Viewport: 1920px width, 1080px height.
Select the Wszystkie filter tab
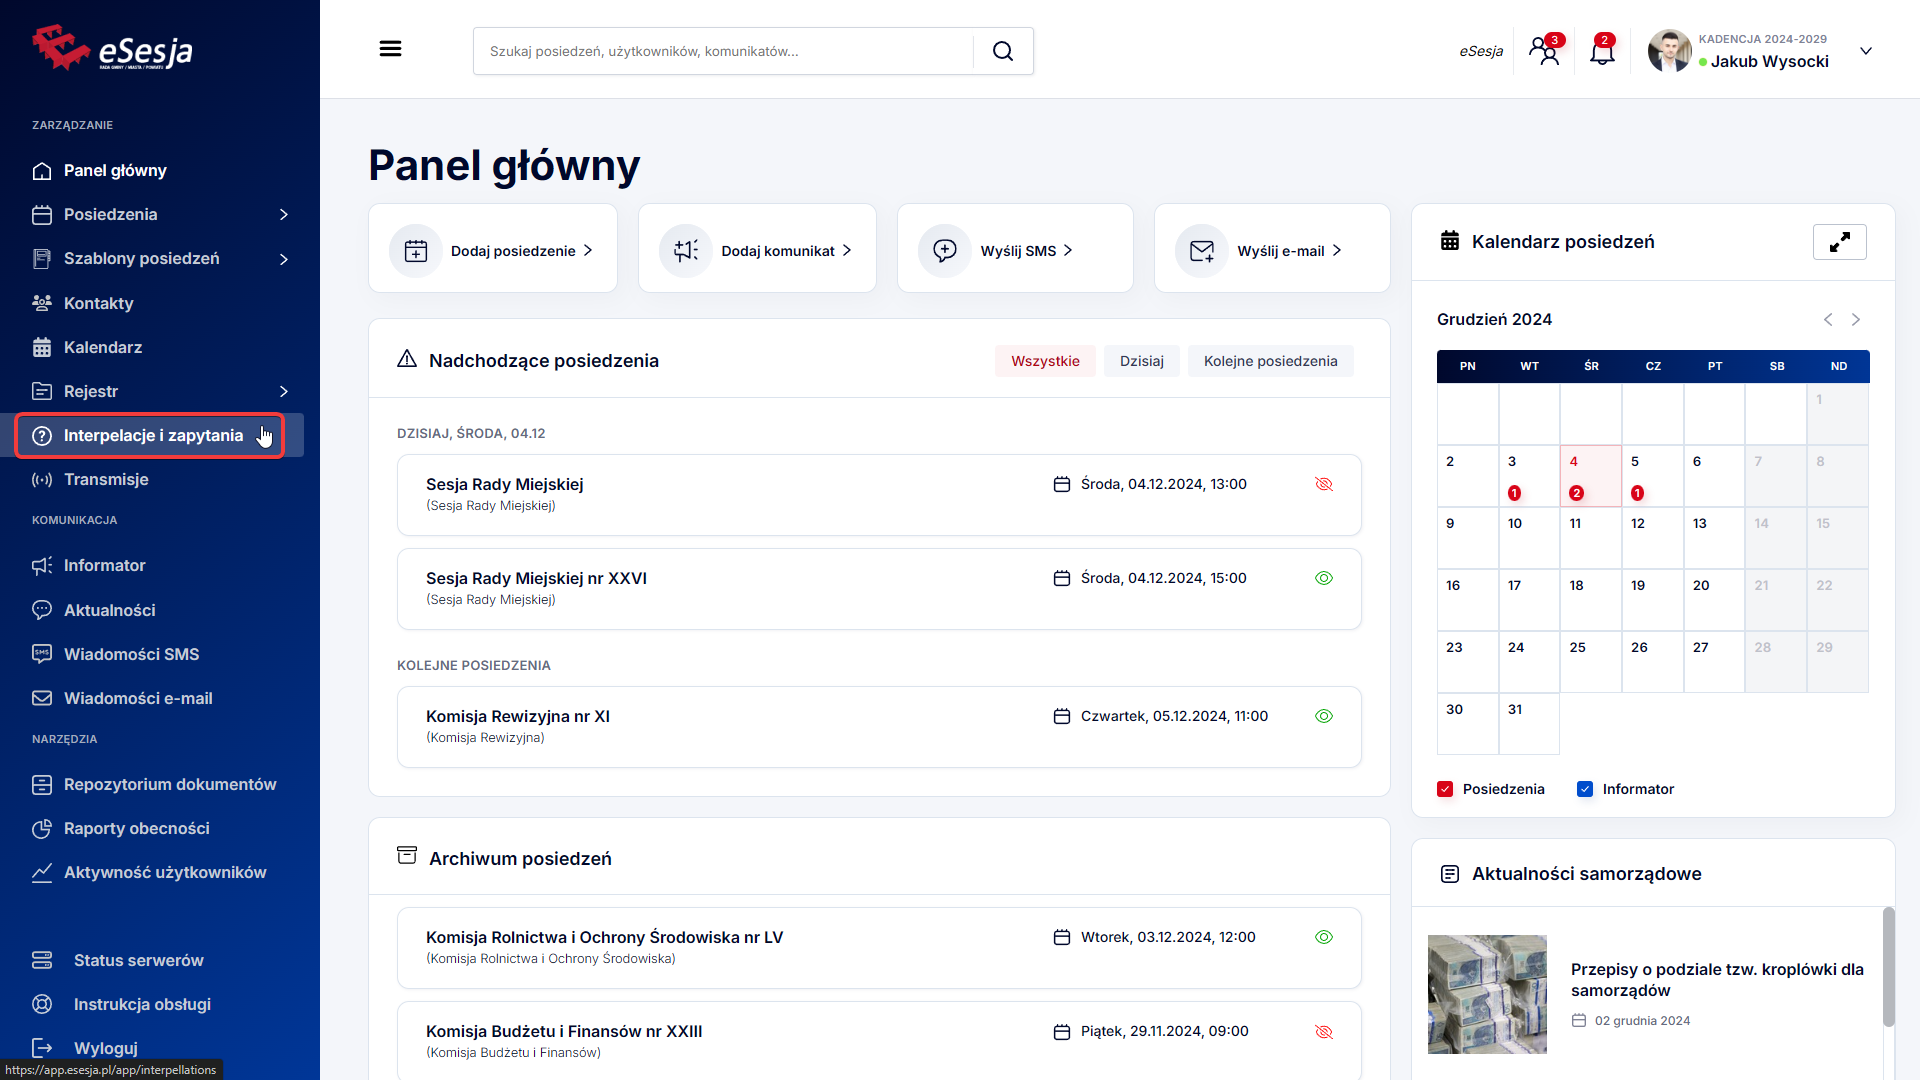click(x=1045, y=361)
